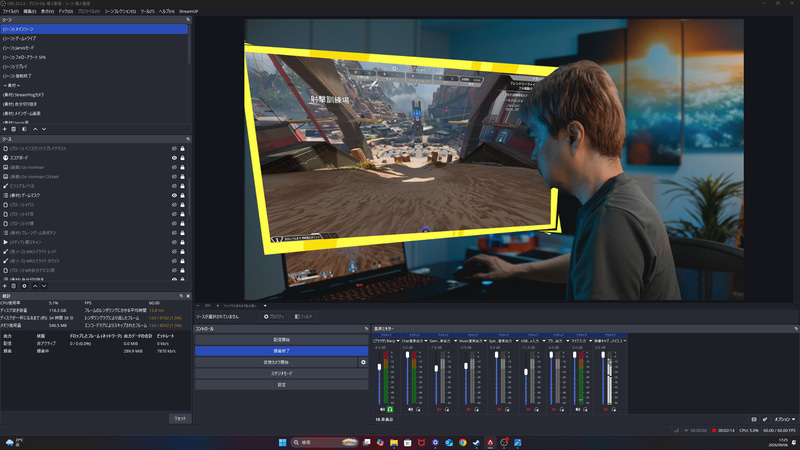Toggle スタジオモード button

(x=282, y=373)
